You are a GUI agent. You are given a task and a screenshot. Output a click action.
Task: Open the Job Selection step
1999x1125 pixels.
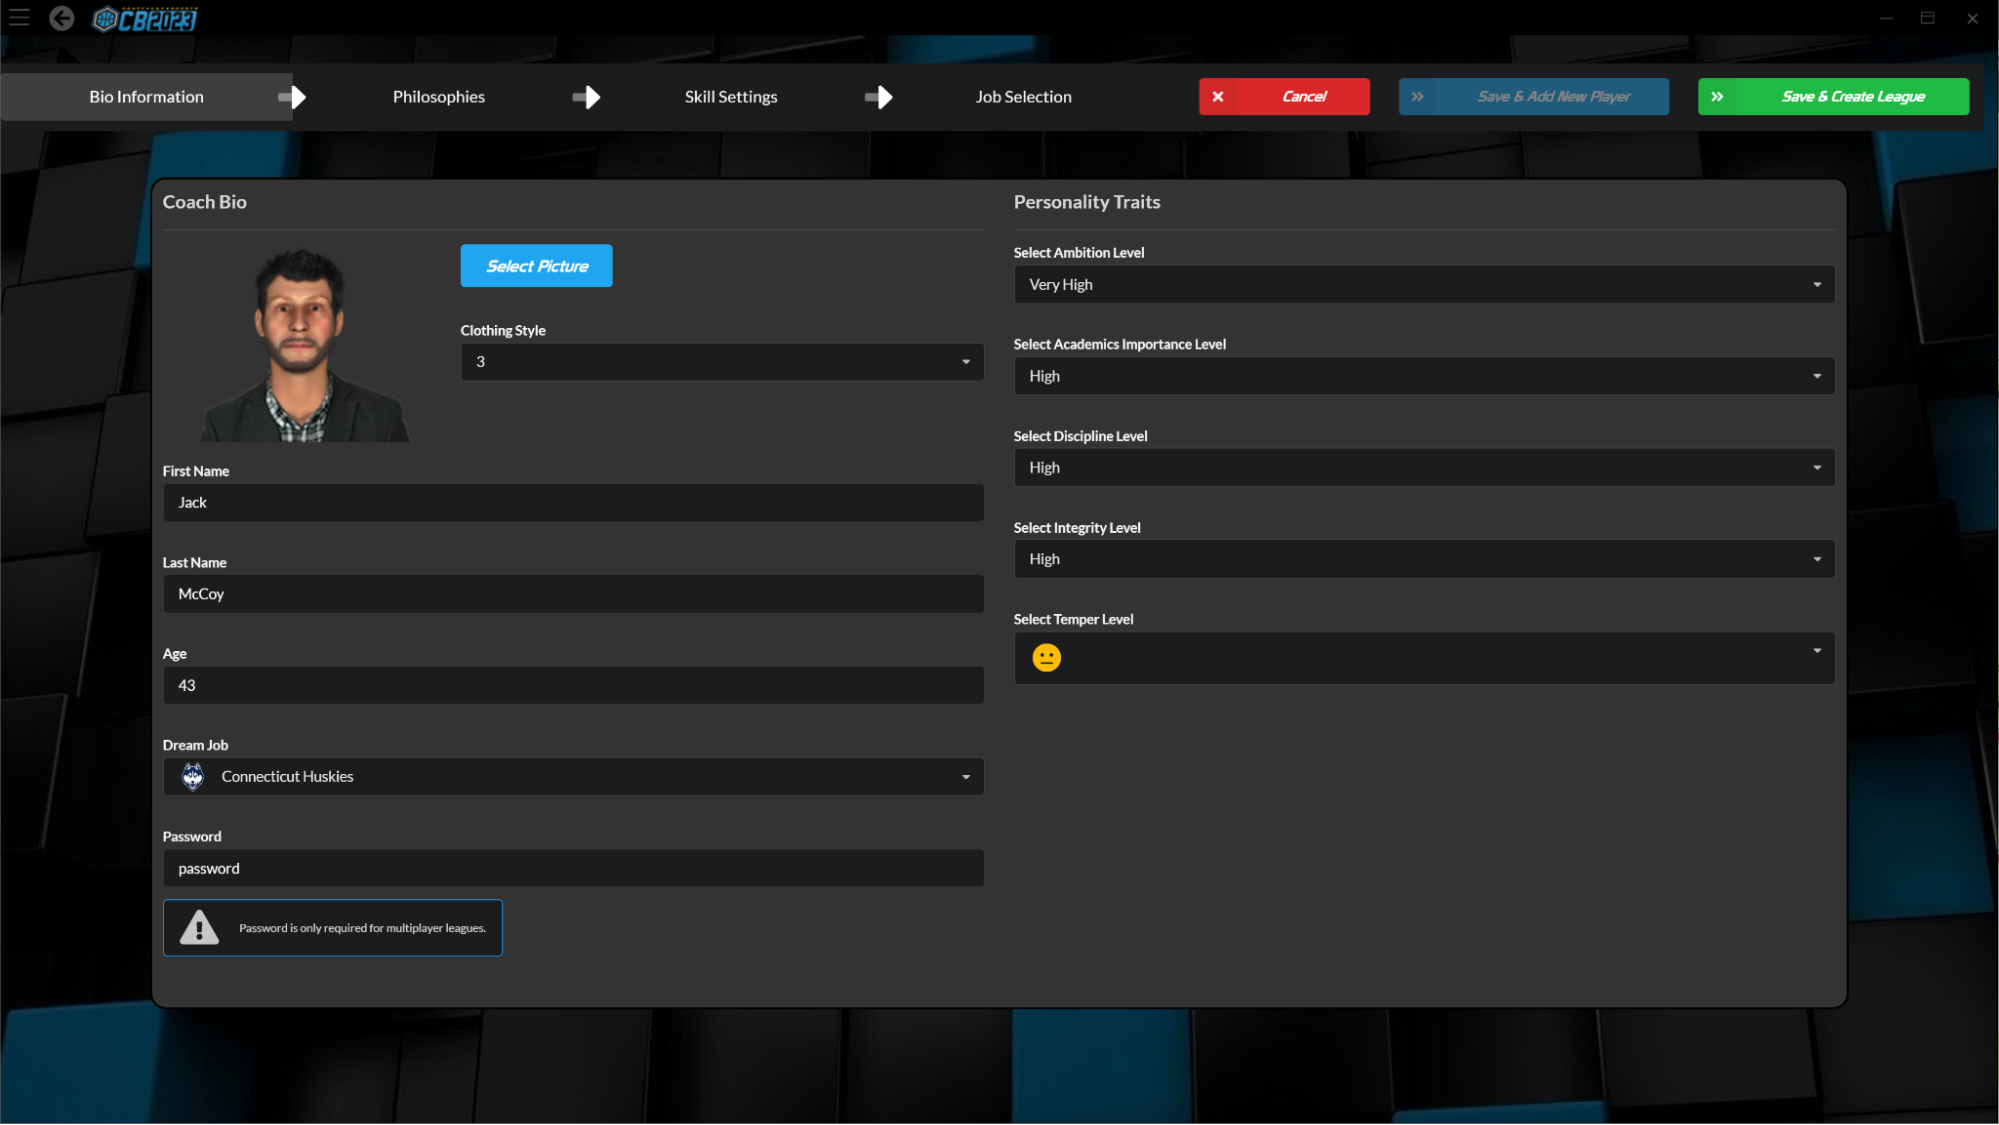(x=1023, y=97)
